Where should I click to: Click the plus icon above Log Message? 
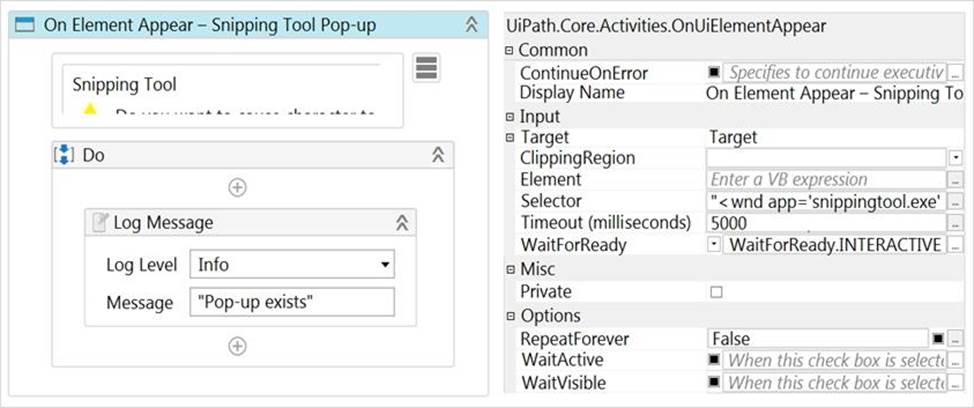point(237,187)
